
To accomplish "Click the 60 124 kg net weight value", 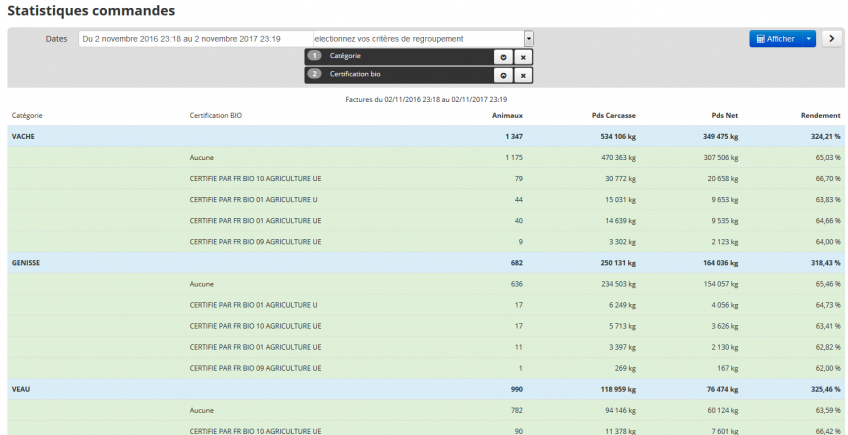I will tap(723, 410).
